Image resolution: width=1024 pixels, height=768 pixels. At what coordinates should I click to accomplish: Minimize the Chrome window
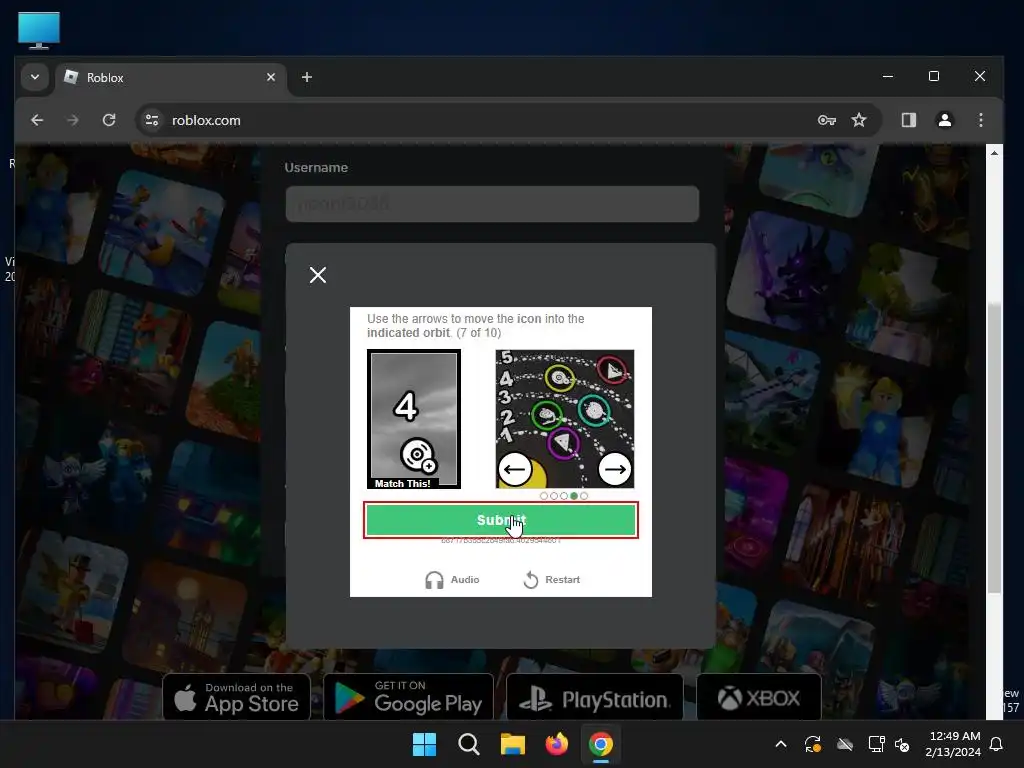click(888, 76)
